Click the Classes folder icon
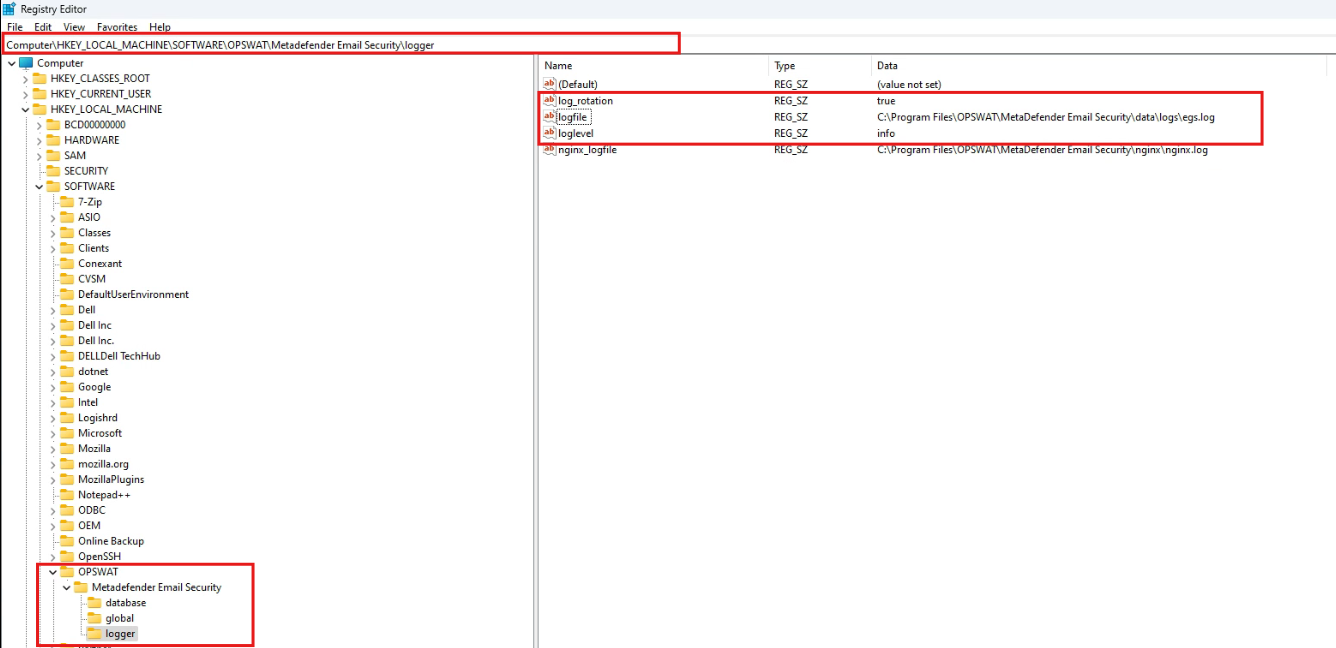The height and width of the screenshot is (648, 1336). coord(68,232)
